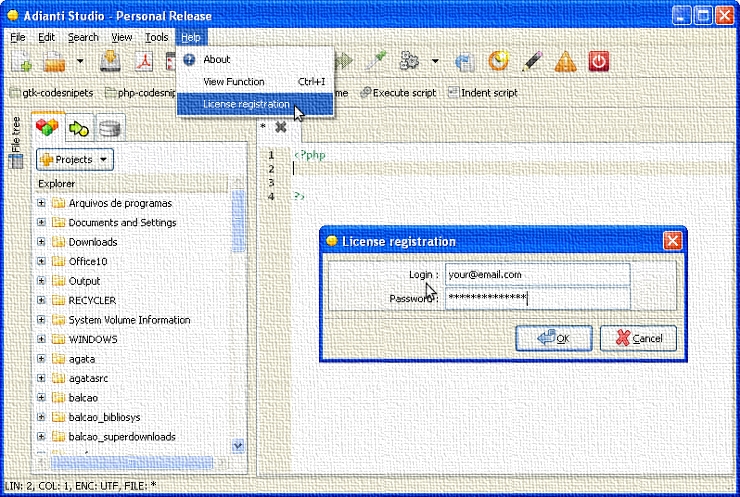
Task: Open the View menu
Action: (122, 37)
